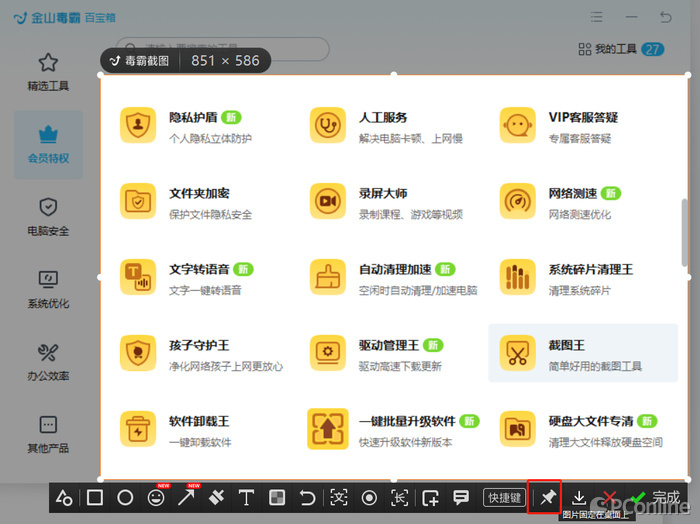Open the 一键批量升级软件 upgrade icon
700x524 pixels.
click(328, 428)
